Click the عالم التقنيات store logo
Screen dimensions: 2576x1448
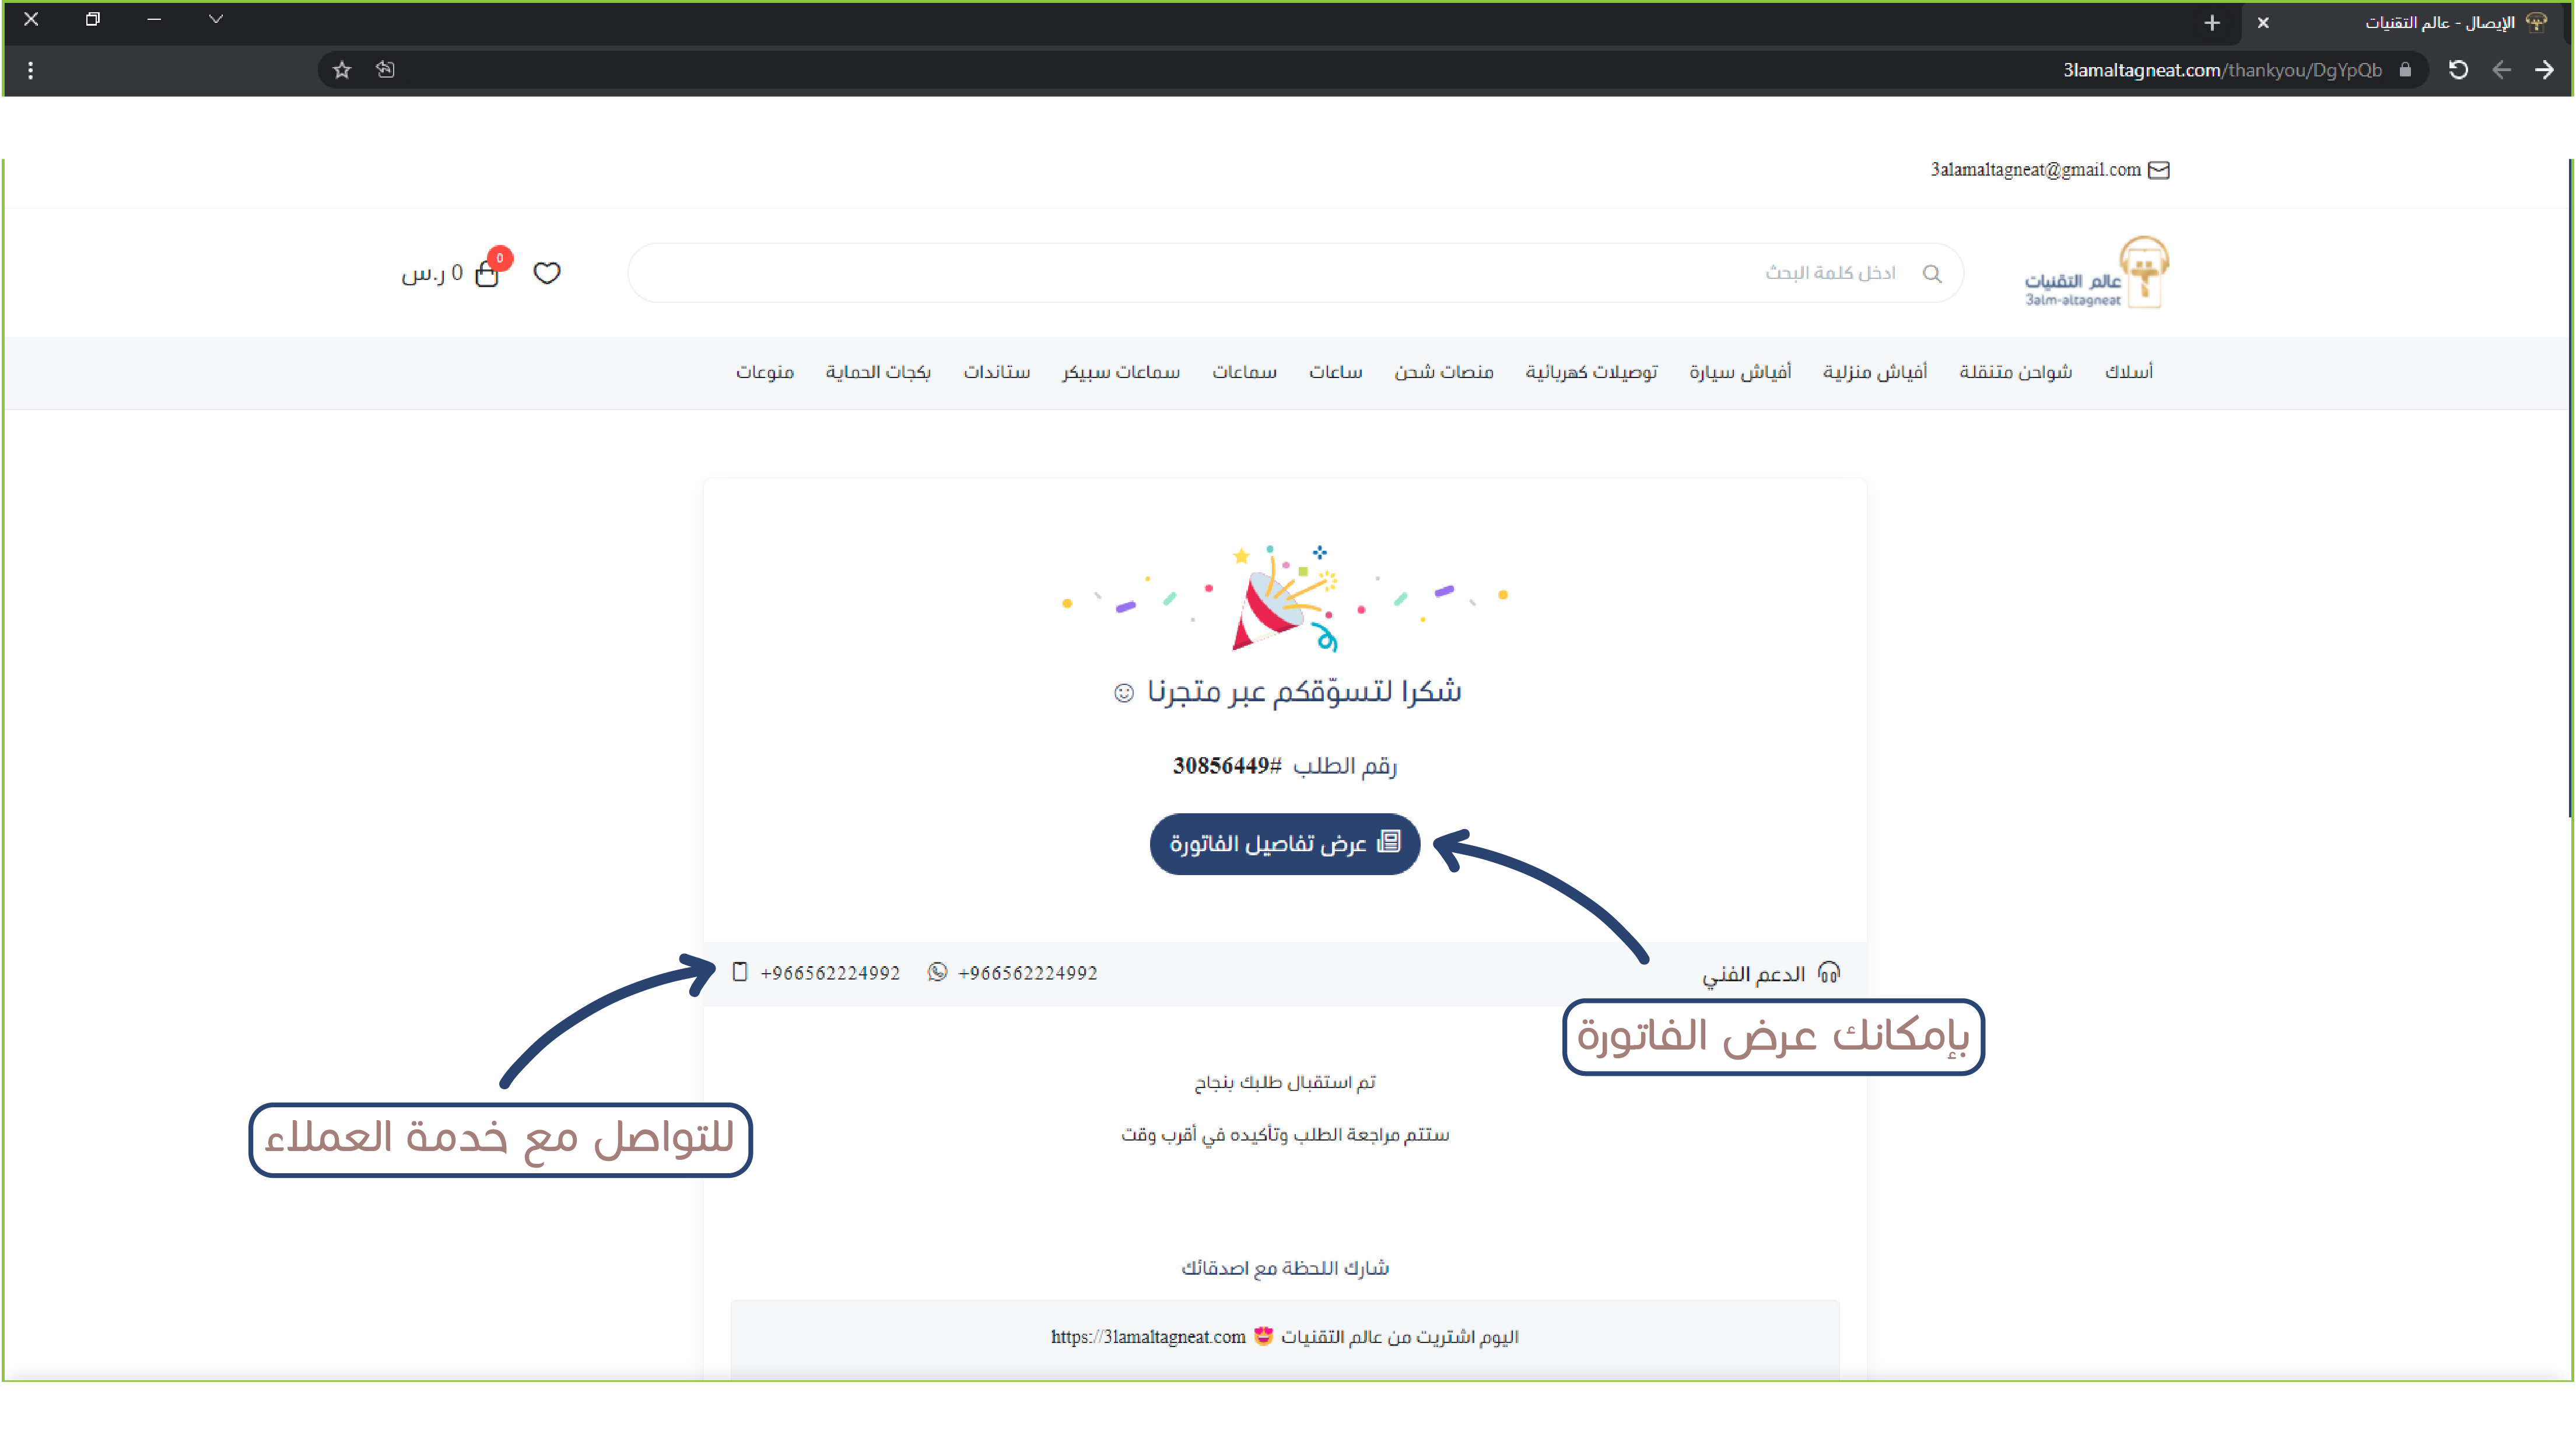(x=2097, y=273)
